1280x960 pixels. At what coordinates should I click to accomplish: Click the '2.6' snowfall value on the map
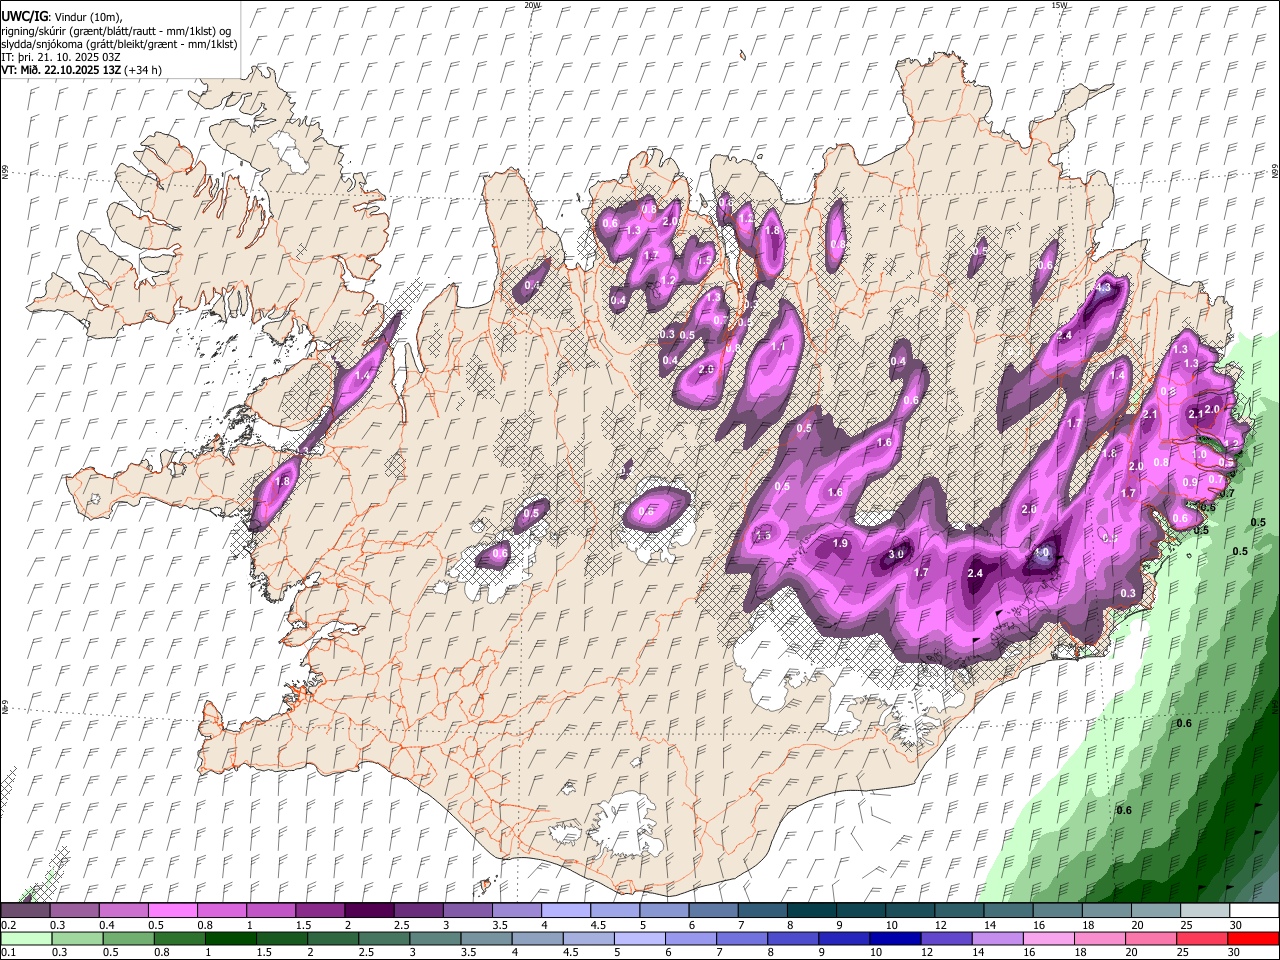(x=706, y=369)
